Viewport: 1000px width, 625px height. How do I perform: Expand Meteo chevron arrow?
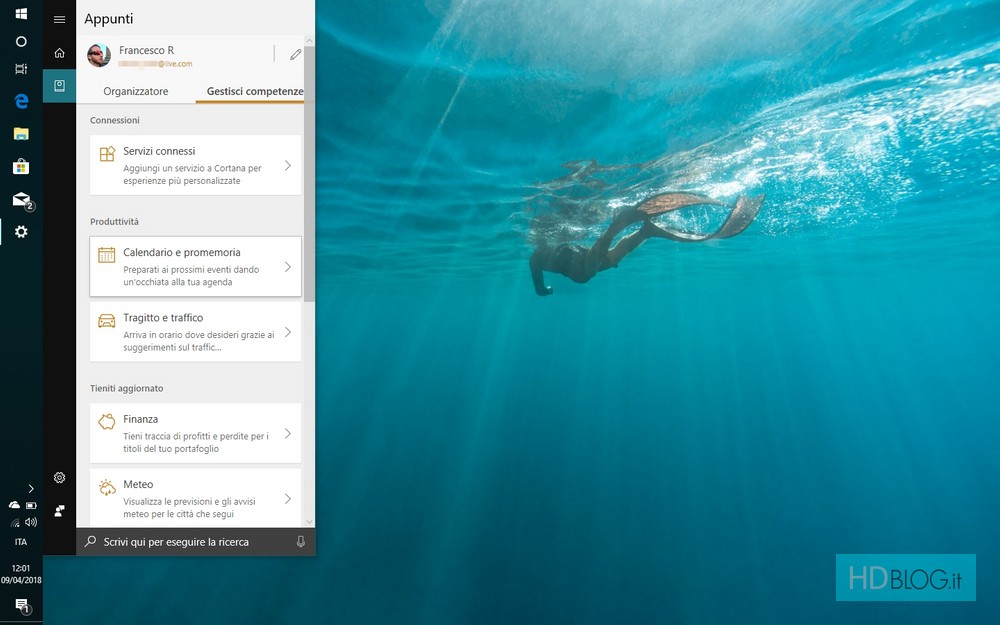click(288, 499)
